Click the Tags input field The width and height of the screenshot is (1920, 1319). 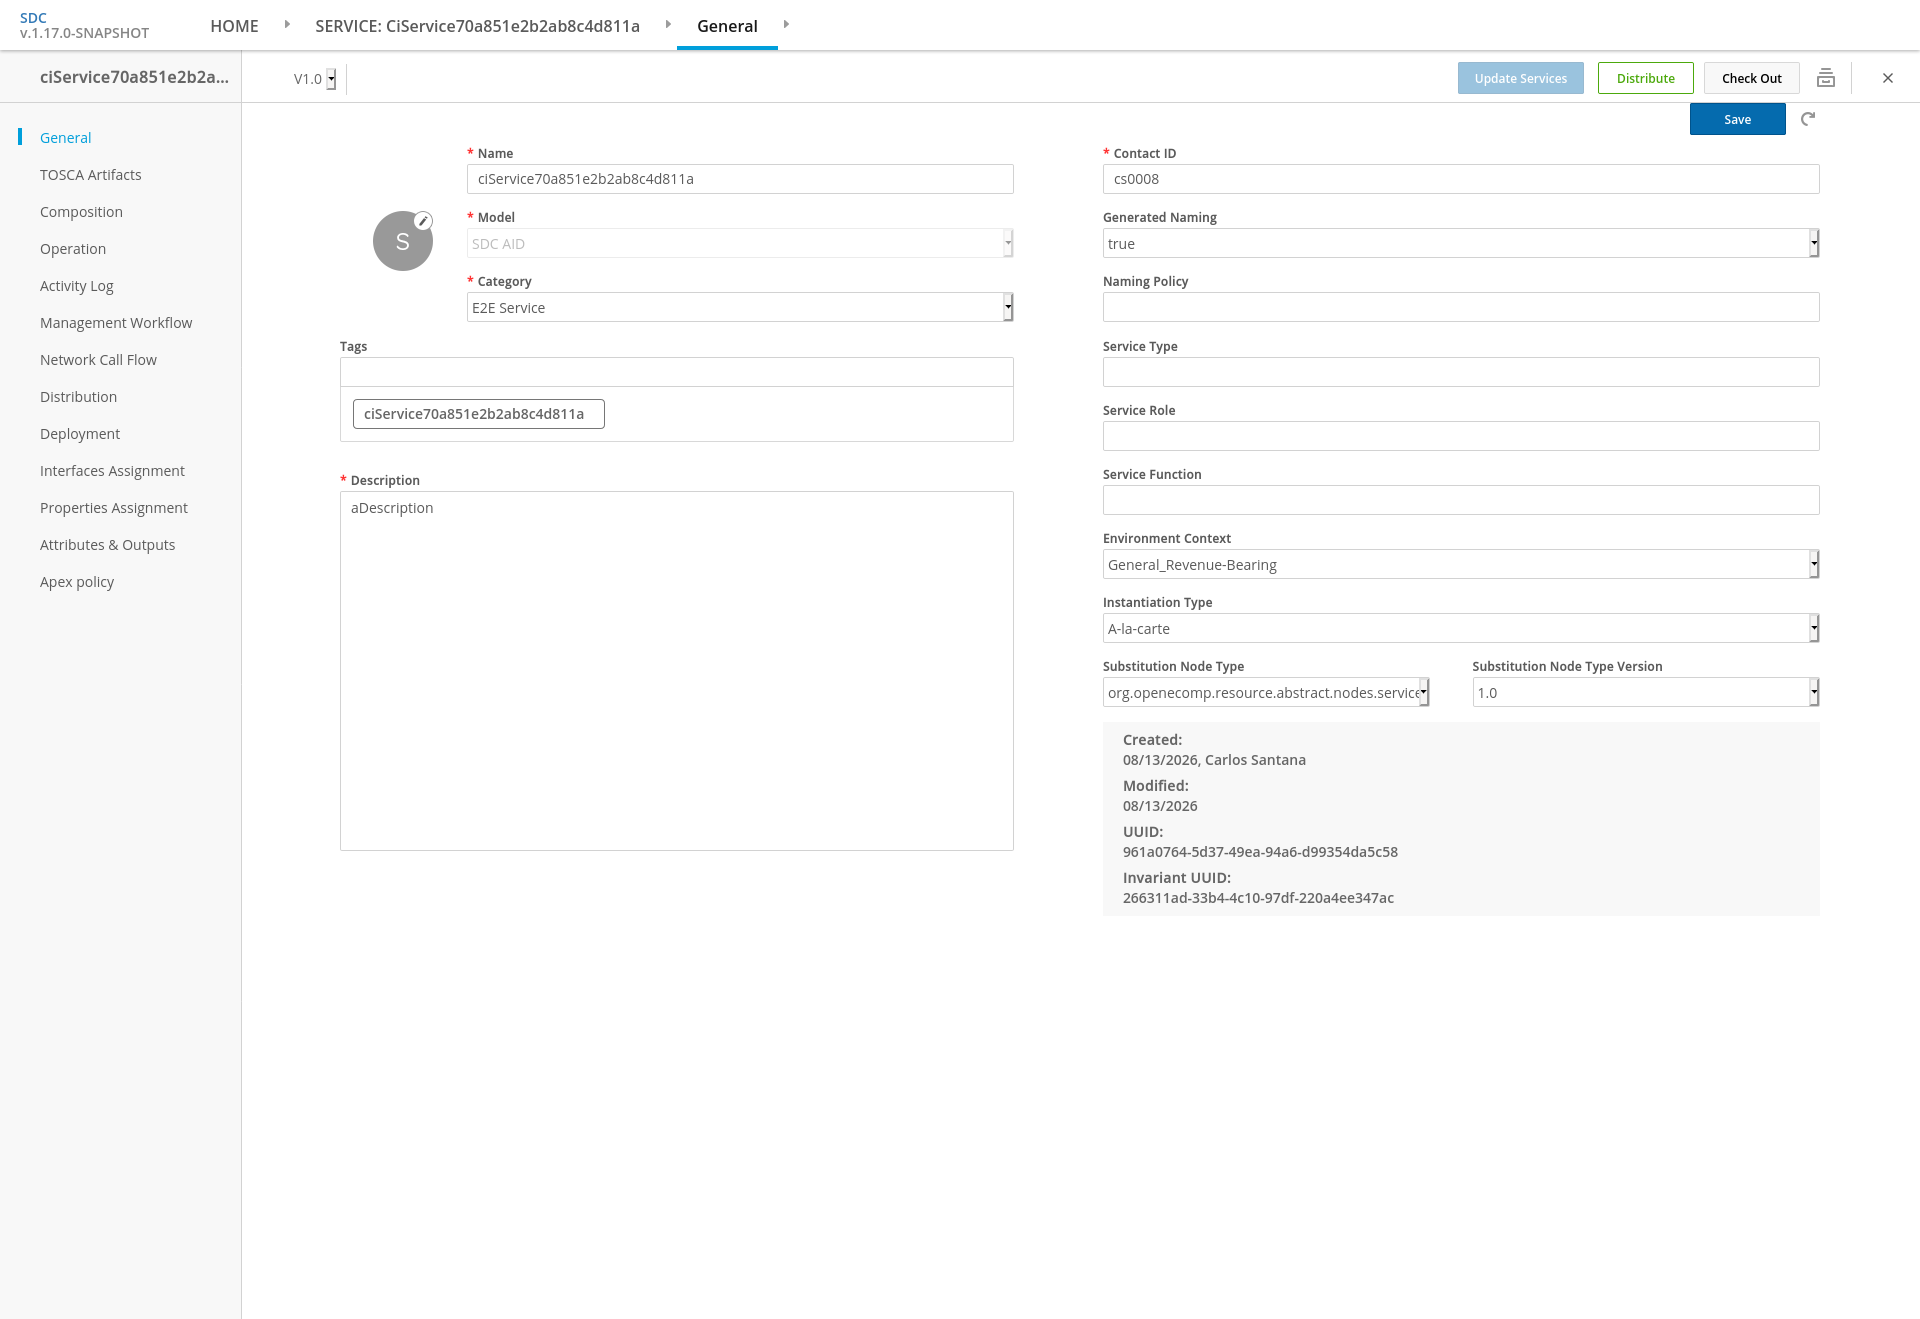tap(676, 372)
